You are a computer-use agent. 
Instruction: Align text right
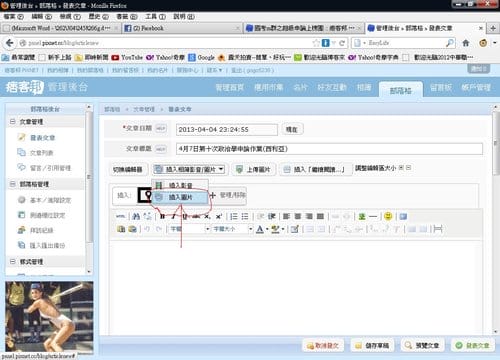309,216
